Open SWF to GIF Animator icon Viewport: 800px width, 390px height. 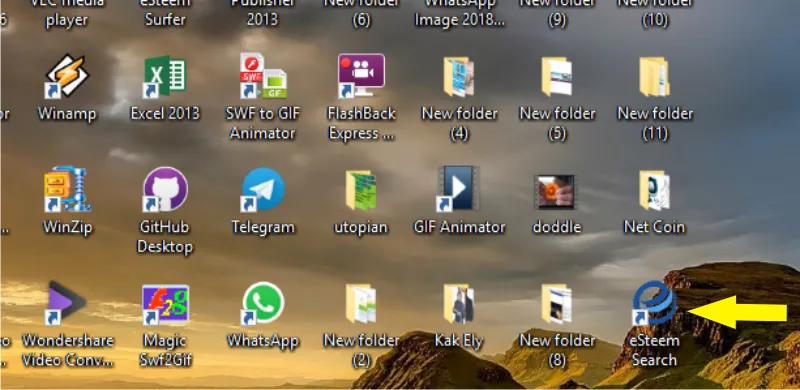263,77
